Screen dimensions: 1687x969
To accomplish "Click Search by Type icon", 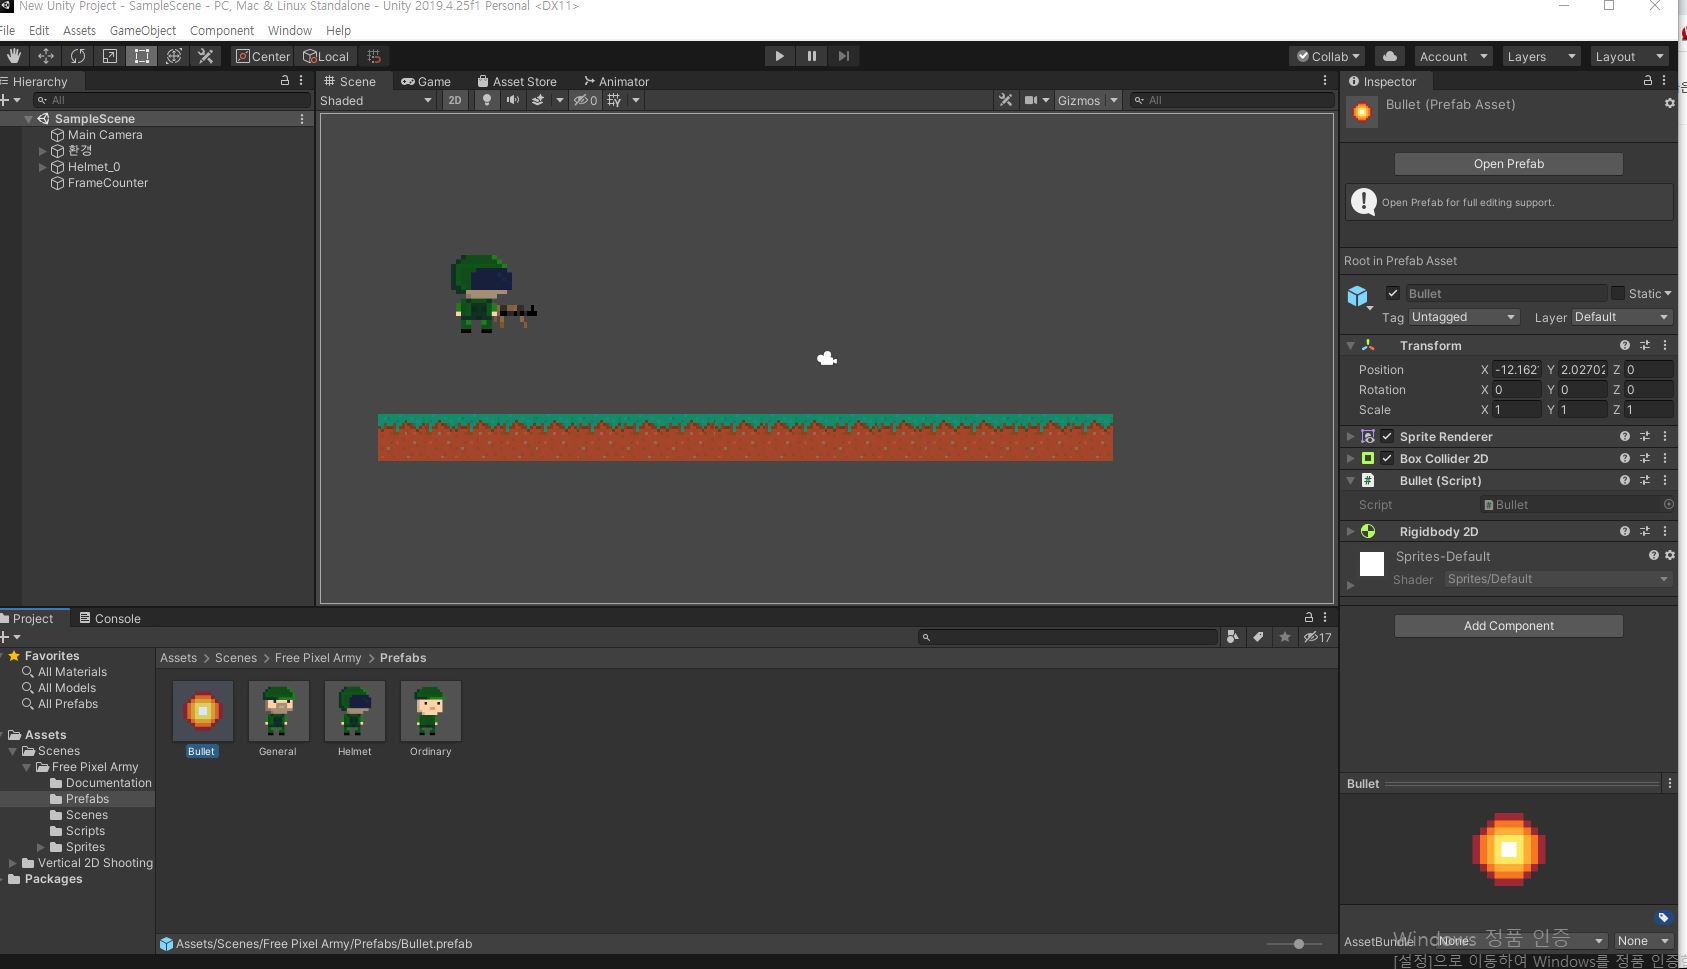I will (x=1232, y=637).
